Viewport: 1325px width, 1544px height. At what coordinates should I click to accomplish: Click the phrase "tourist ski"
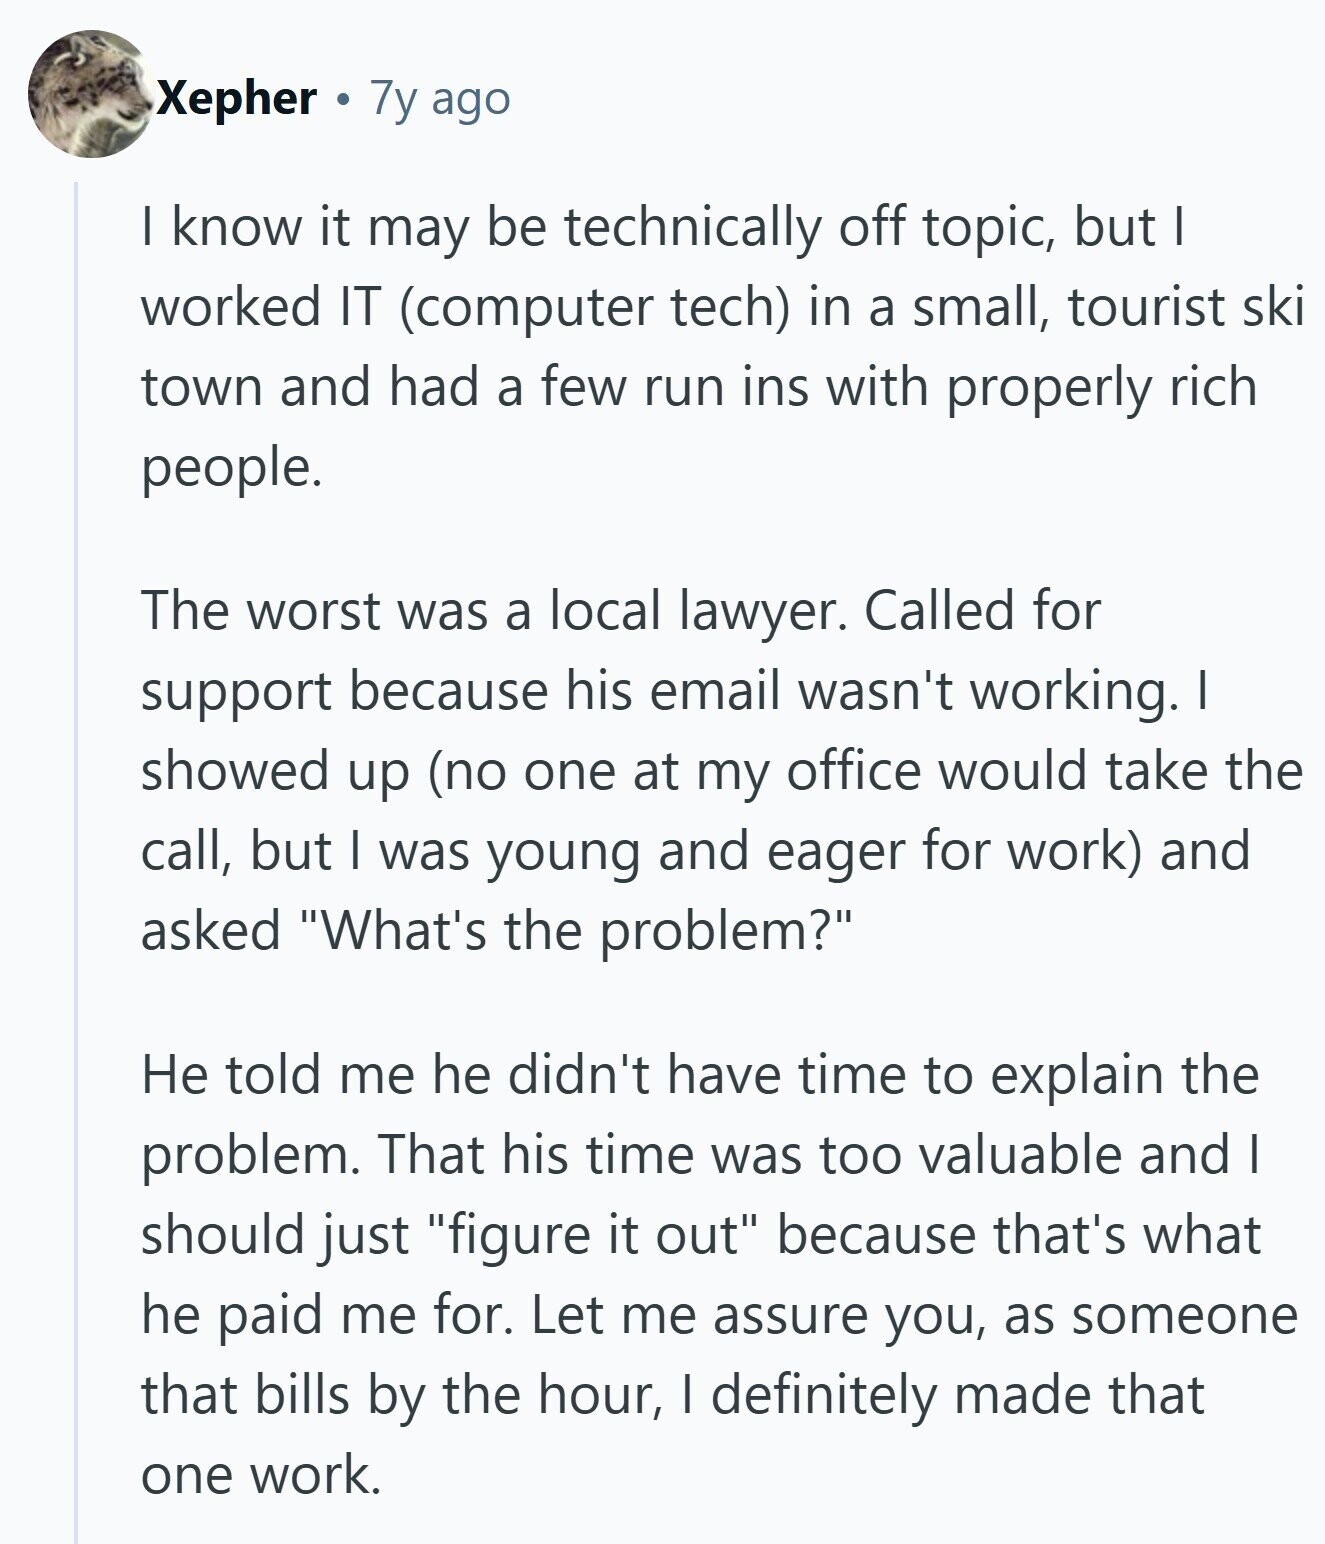click(1185, 308)
